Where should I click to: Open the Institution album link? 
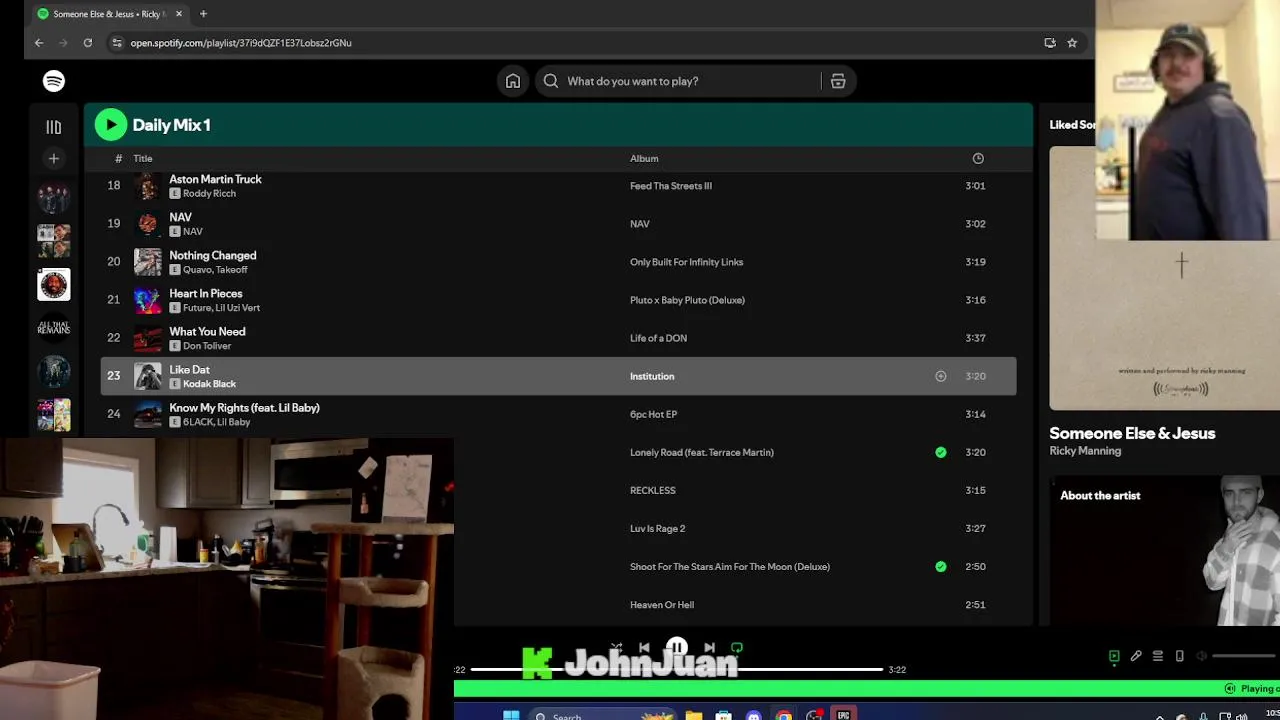[x=652, y=376]
